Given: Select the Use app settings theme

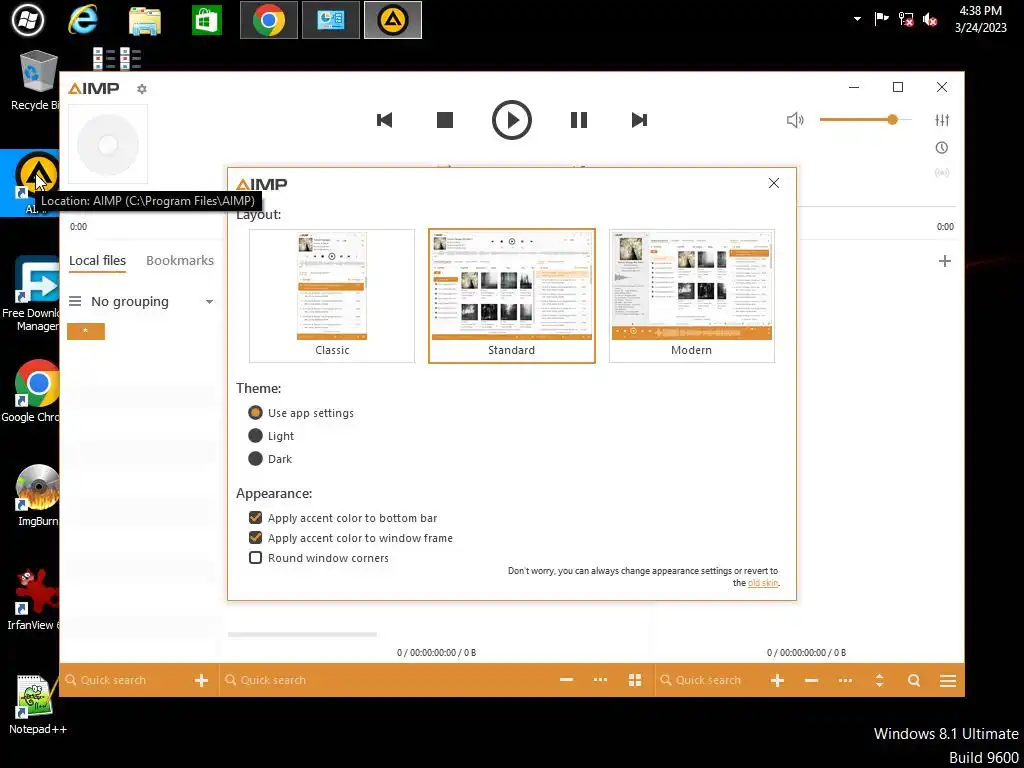Looking at the screenshot, I should [301, 413].
